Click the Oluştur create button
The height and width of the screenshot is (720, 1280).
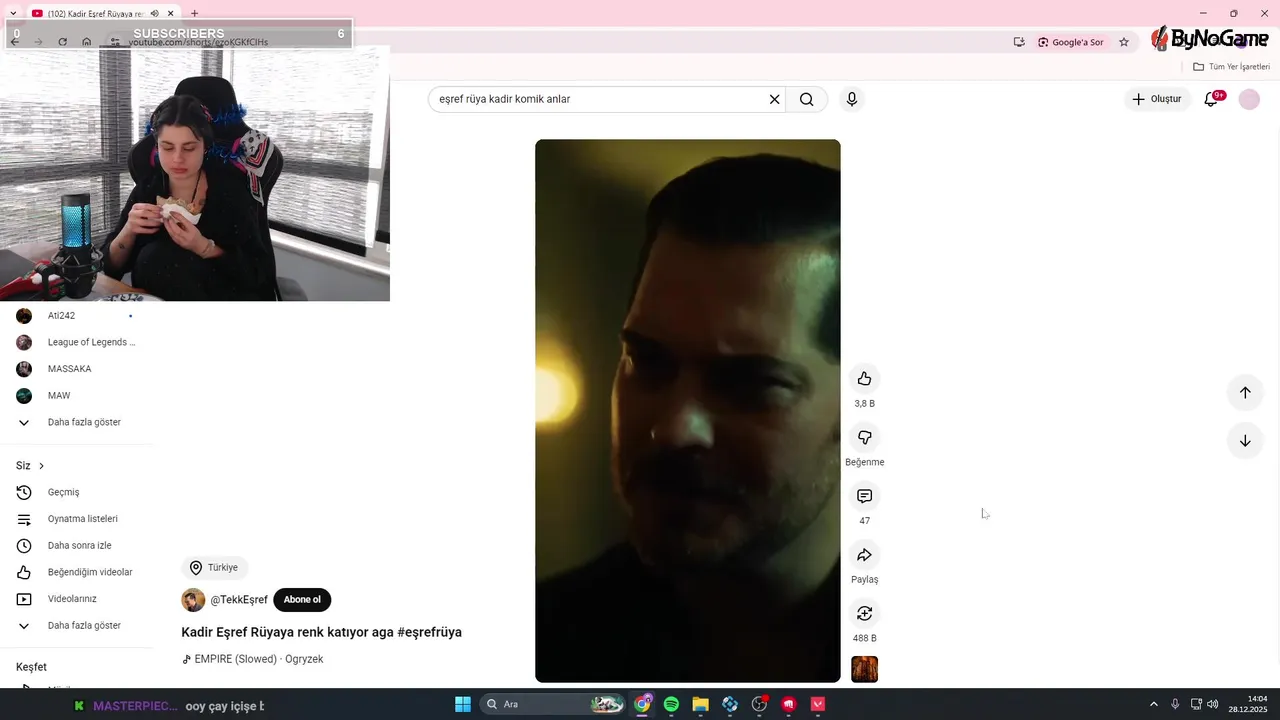(1157, 99)
